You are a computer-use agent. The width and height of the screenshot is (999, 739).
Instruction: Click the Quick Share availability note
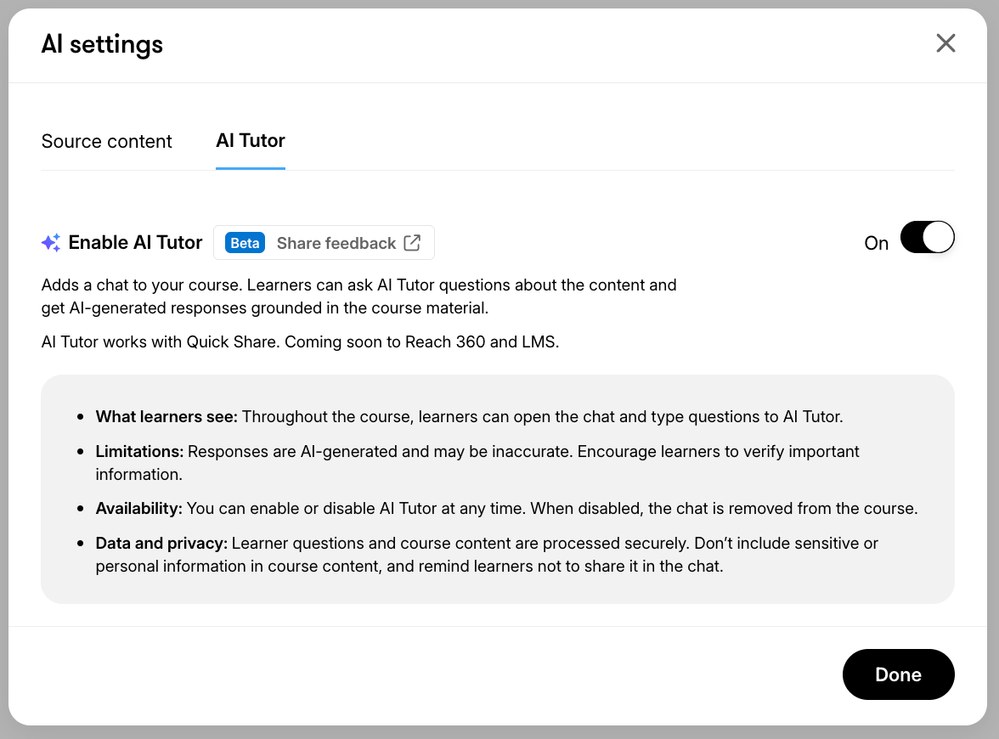click(x=300, y=342)
